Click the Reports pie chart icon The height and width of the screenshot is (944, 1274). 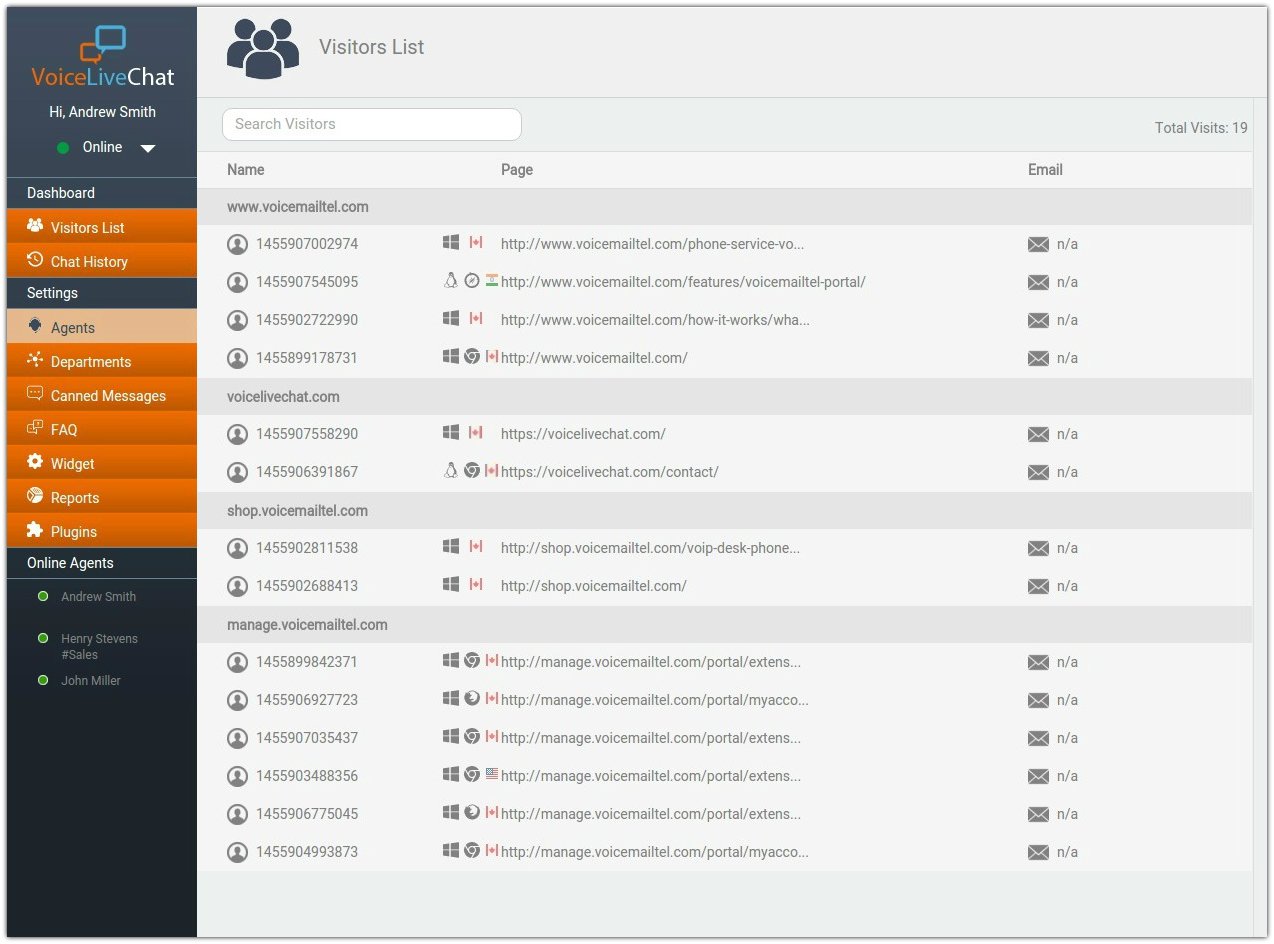click(x=35, y=496)
